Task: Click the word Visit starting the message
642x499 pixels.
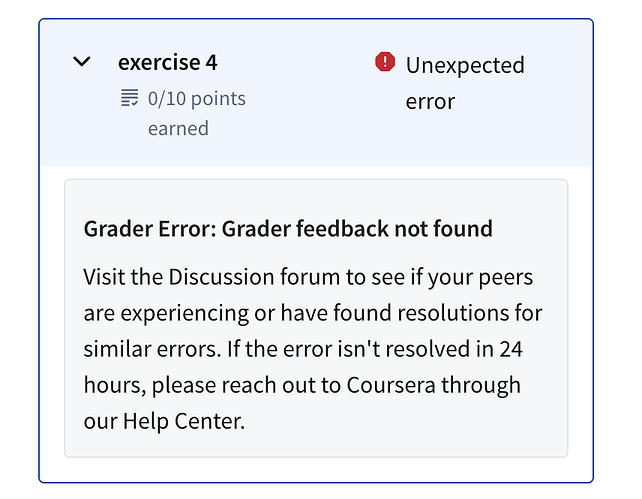Action: coord(104,277)
